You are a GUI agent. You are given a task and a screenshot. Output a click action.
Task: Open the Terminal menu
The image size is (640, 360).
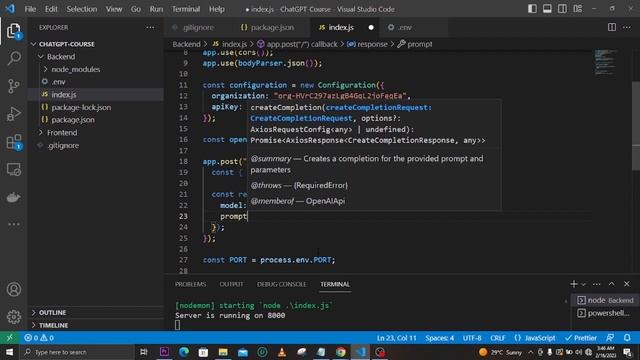[x=186, y=9]
